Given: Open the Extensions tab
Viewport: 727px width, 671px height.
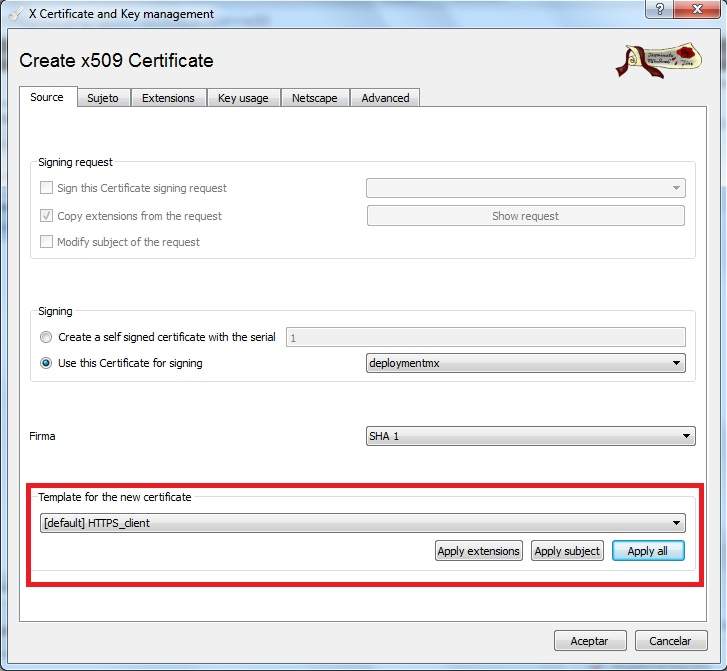Looking at the screenshot, I should coord(168,98).
